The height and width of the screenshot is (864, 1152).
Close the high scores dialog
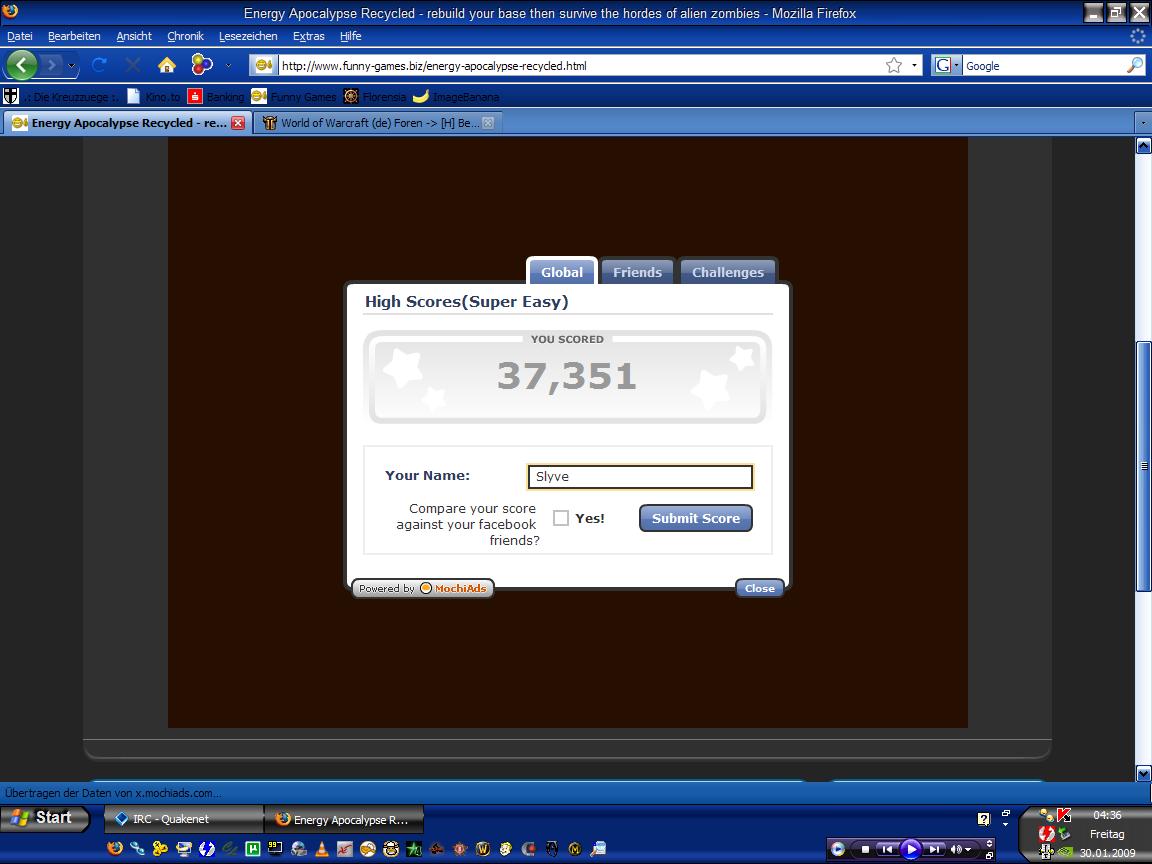[x=759, y=588]
